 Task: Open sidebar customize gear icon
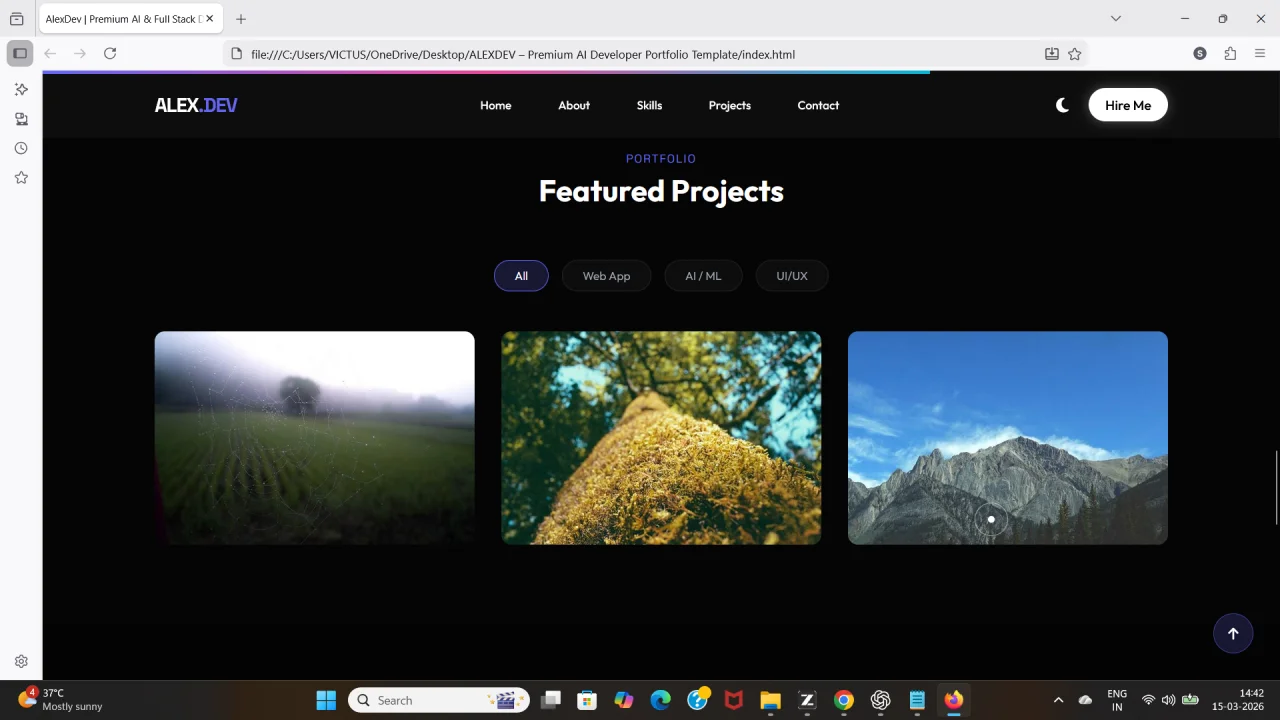(21, 661)
